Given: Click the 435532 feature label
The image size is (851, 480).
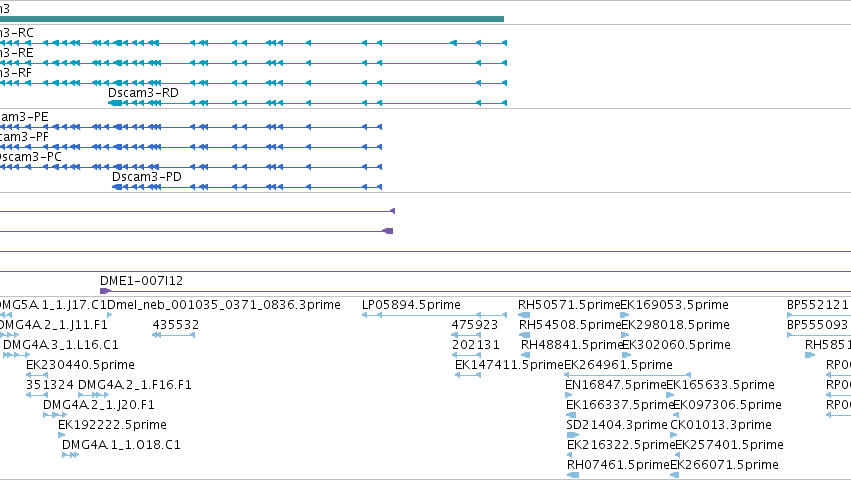Looking at the screenshot, I should point(176,325).
